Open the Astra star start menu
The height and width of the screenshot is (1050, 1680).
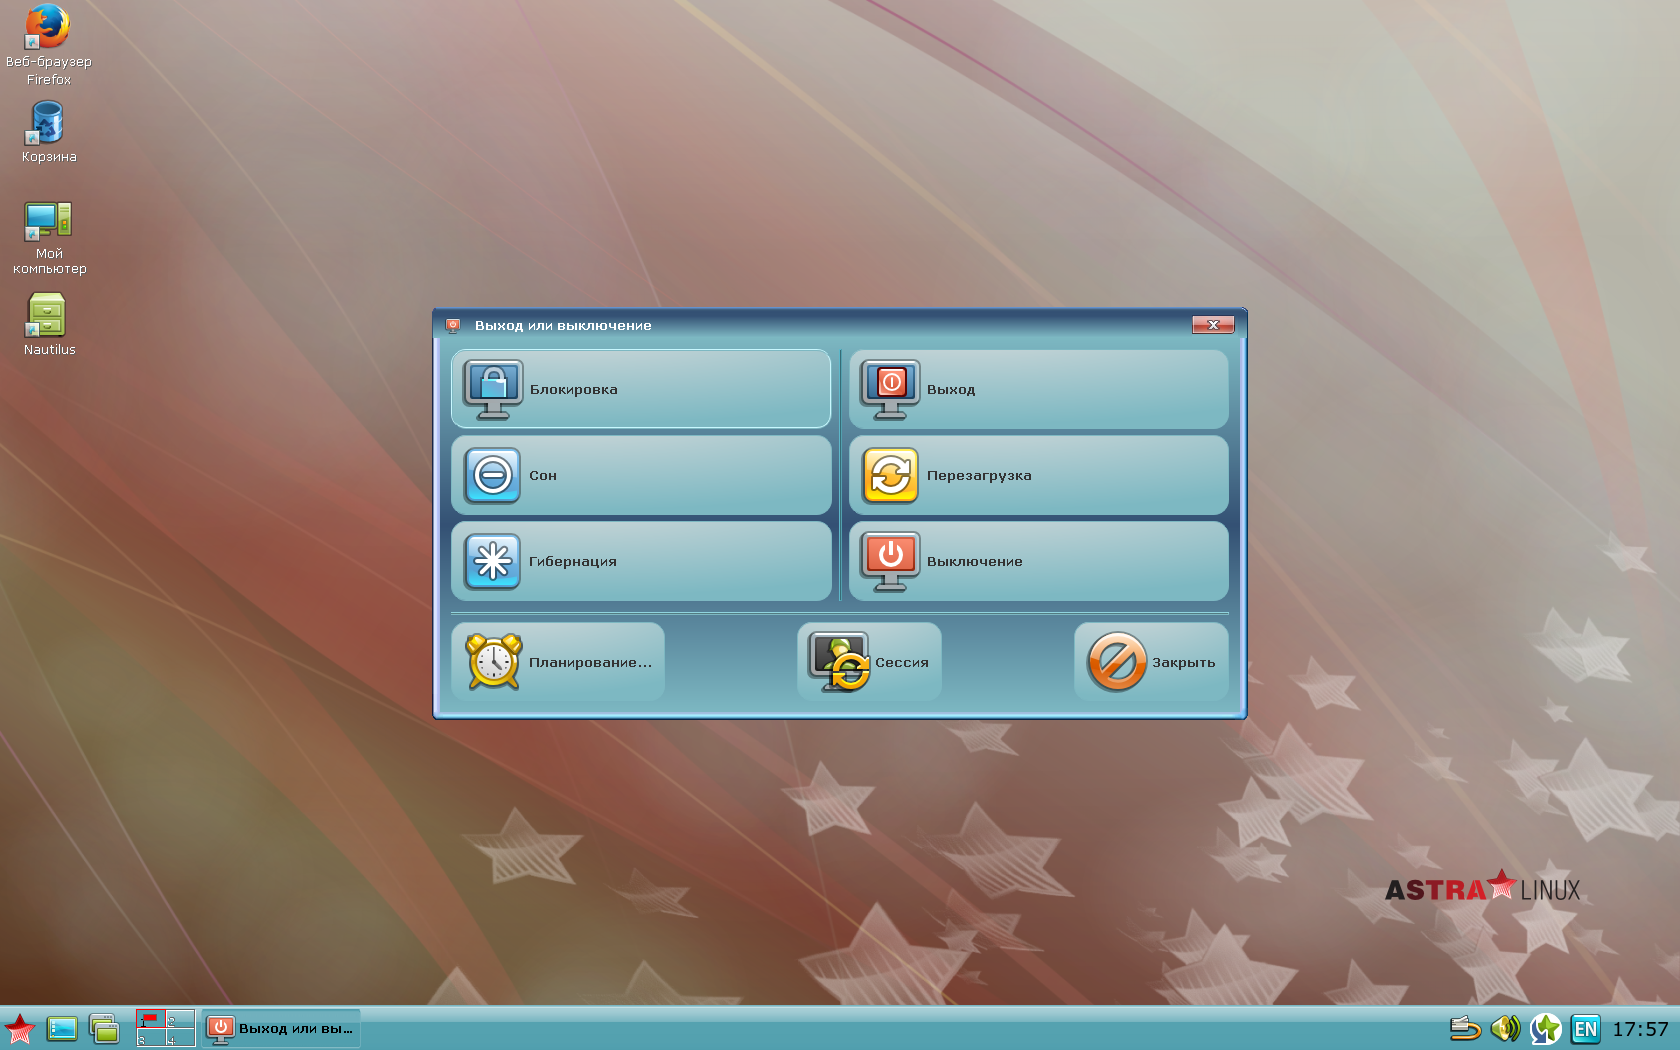pyautogui.click(x=19, y=1028)
